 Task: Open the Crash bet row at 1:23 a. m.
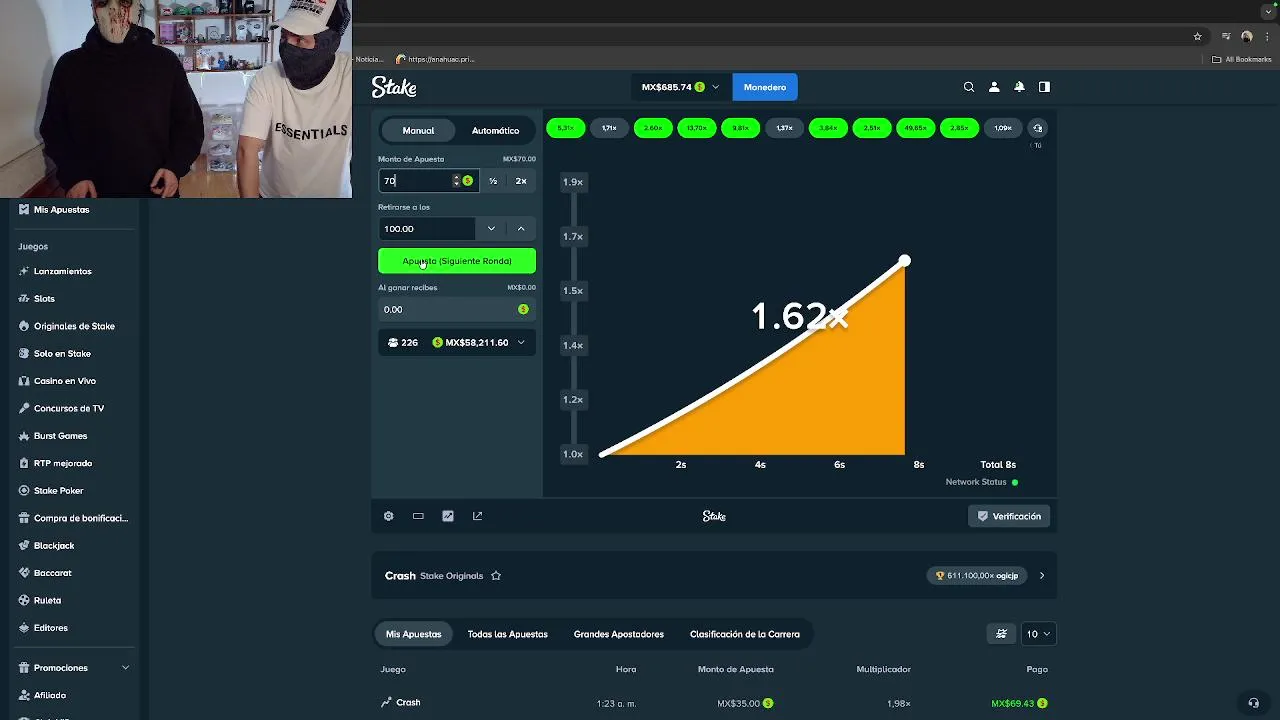(x=714, y=703)
